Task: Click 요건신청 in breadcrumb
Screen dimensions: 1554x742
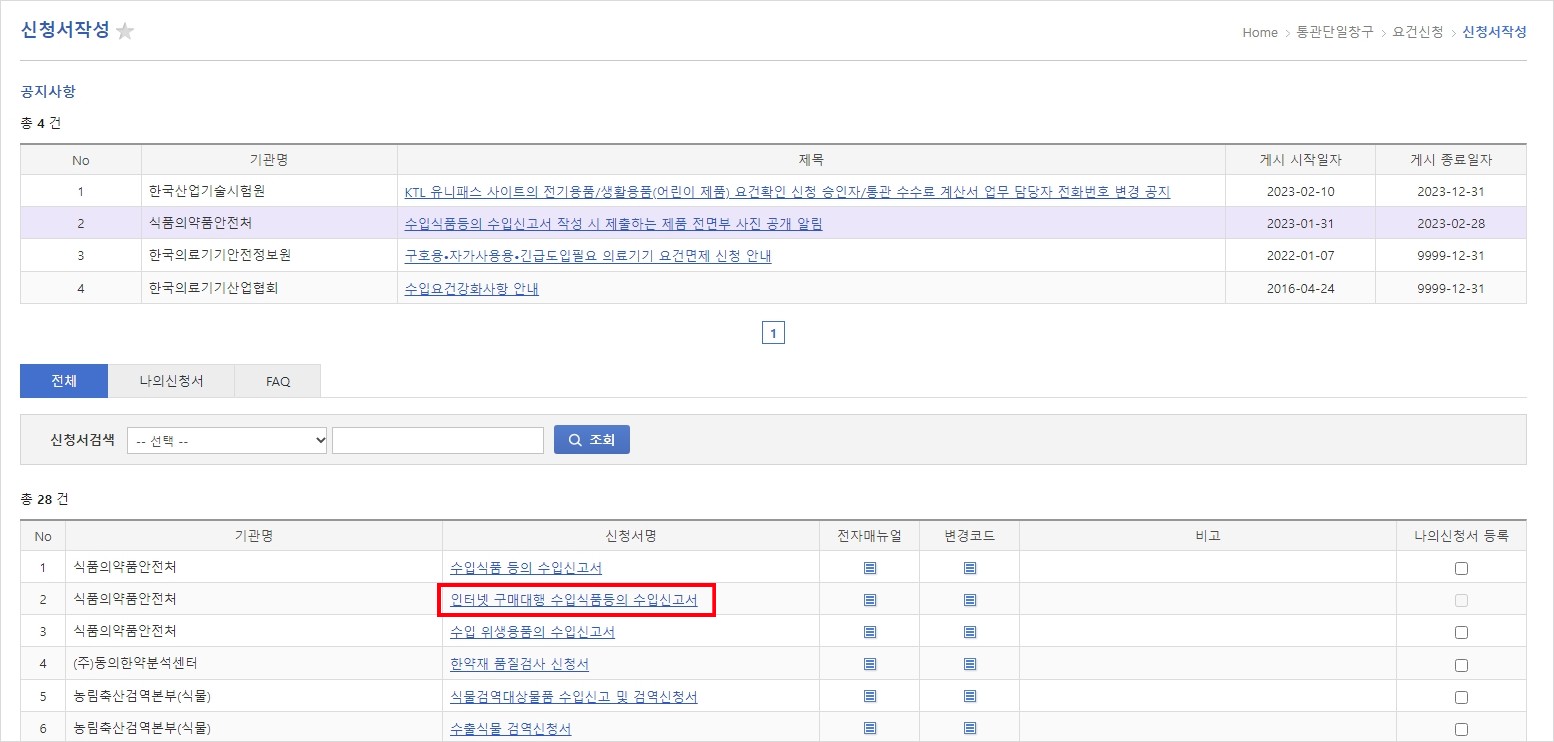Action: pyautogui.click(x=1418, y=33)
